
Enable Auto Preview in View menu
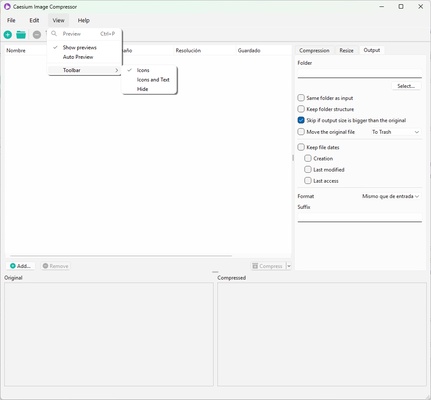85,57
